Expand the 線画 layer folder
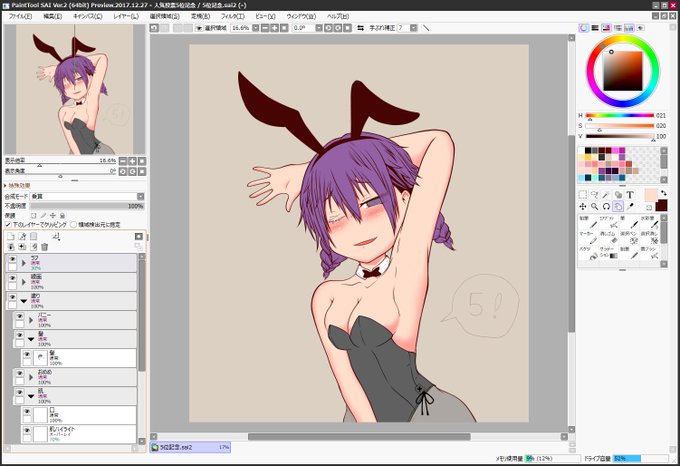Screen dimensions: 680x466 coord(23,282)
